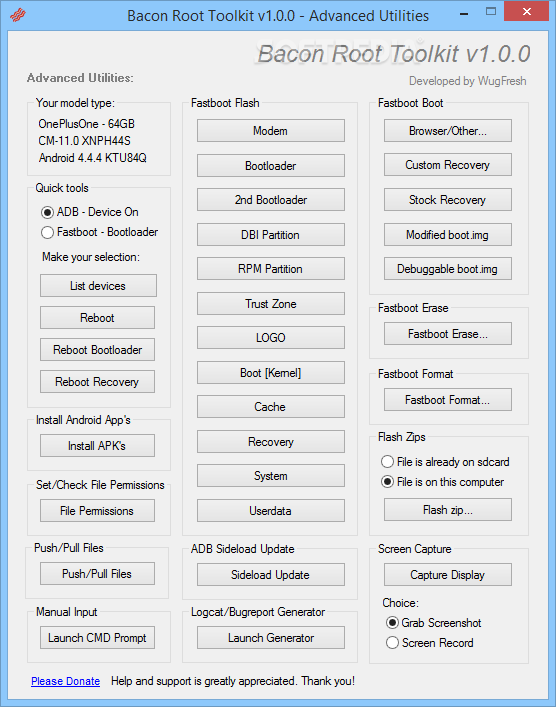Click the Reboot button
The width and height of the screenshot is (556, 707).
point(97,317)
